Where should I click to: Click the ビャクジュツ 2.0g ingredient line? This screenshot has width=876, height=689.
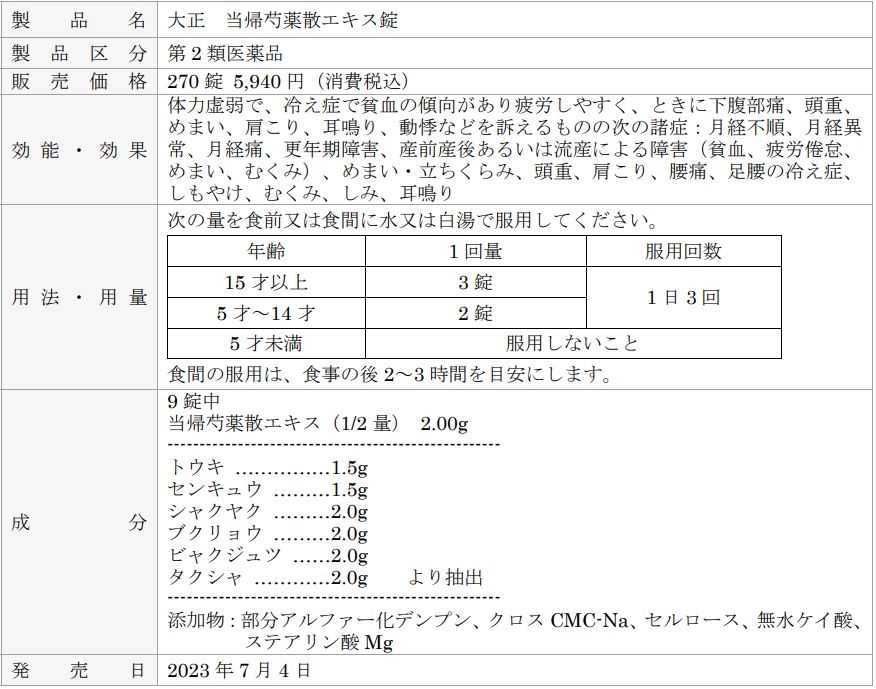[x=268, y=556]
